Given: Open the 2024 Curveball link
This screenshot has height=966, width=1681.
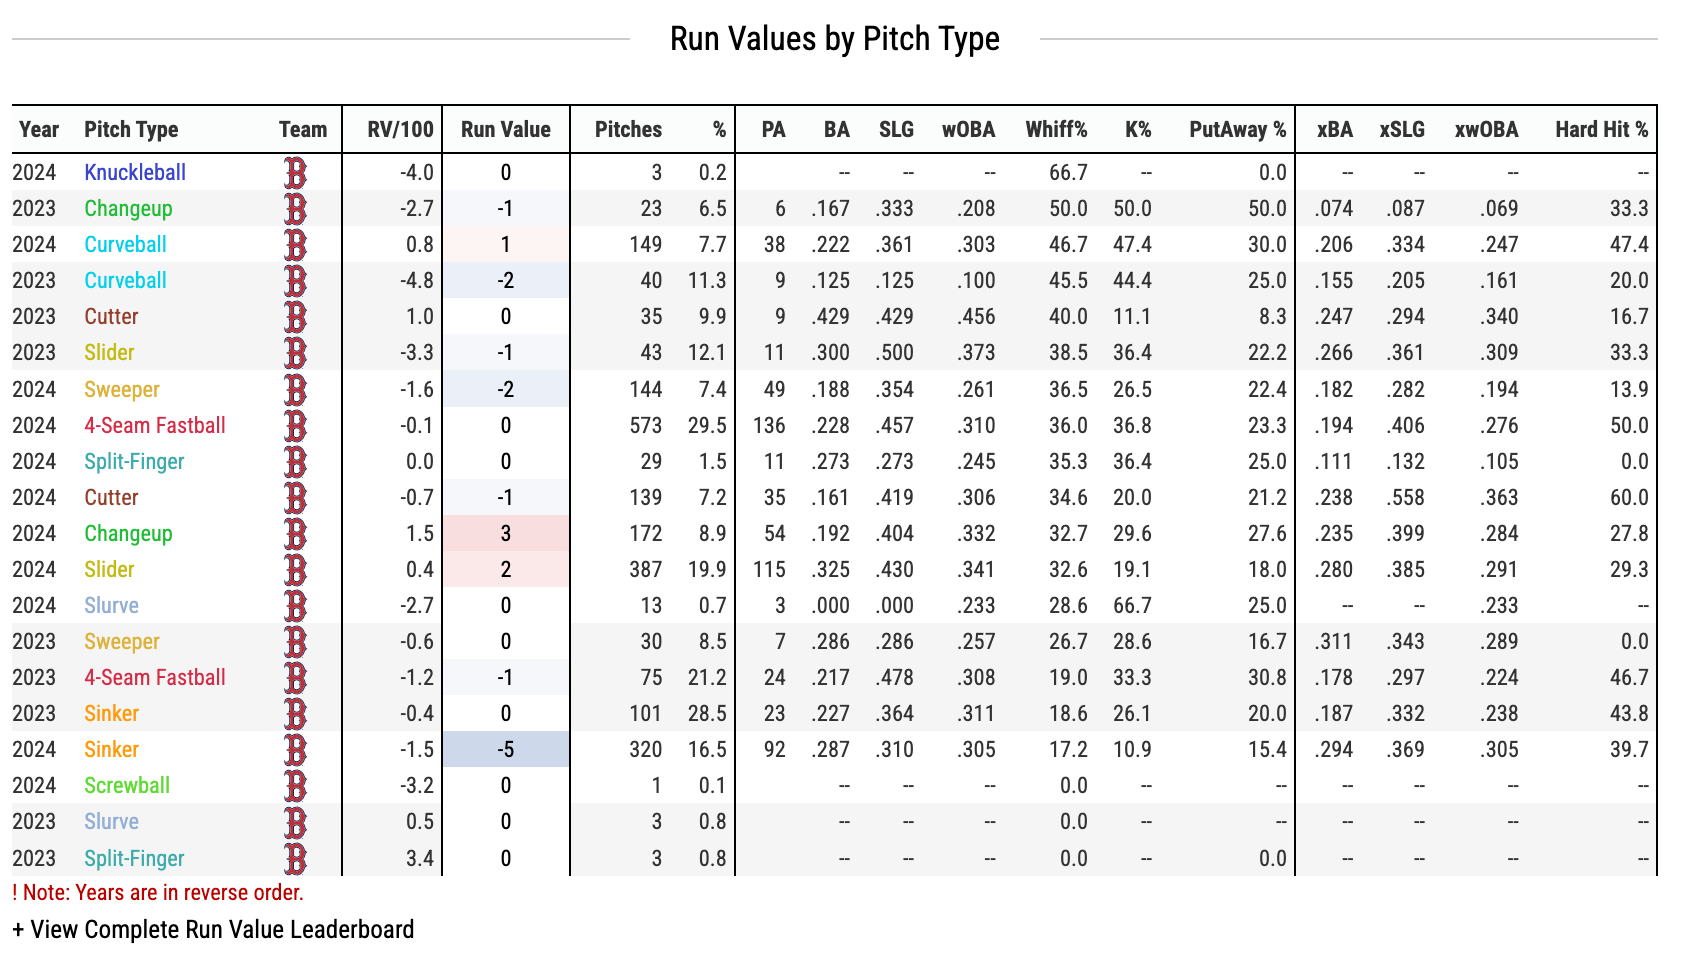Looking at the screenshot, I should [125, 245].
